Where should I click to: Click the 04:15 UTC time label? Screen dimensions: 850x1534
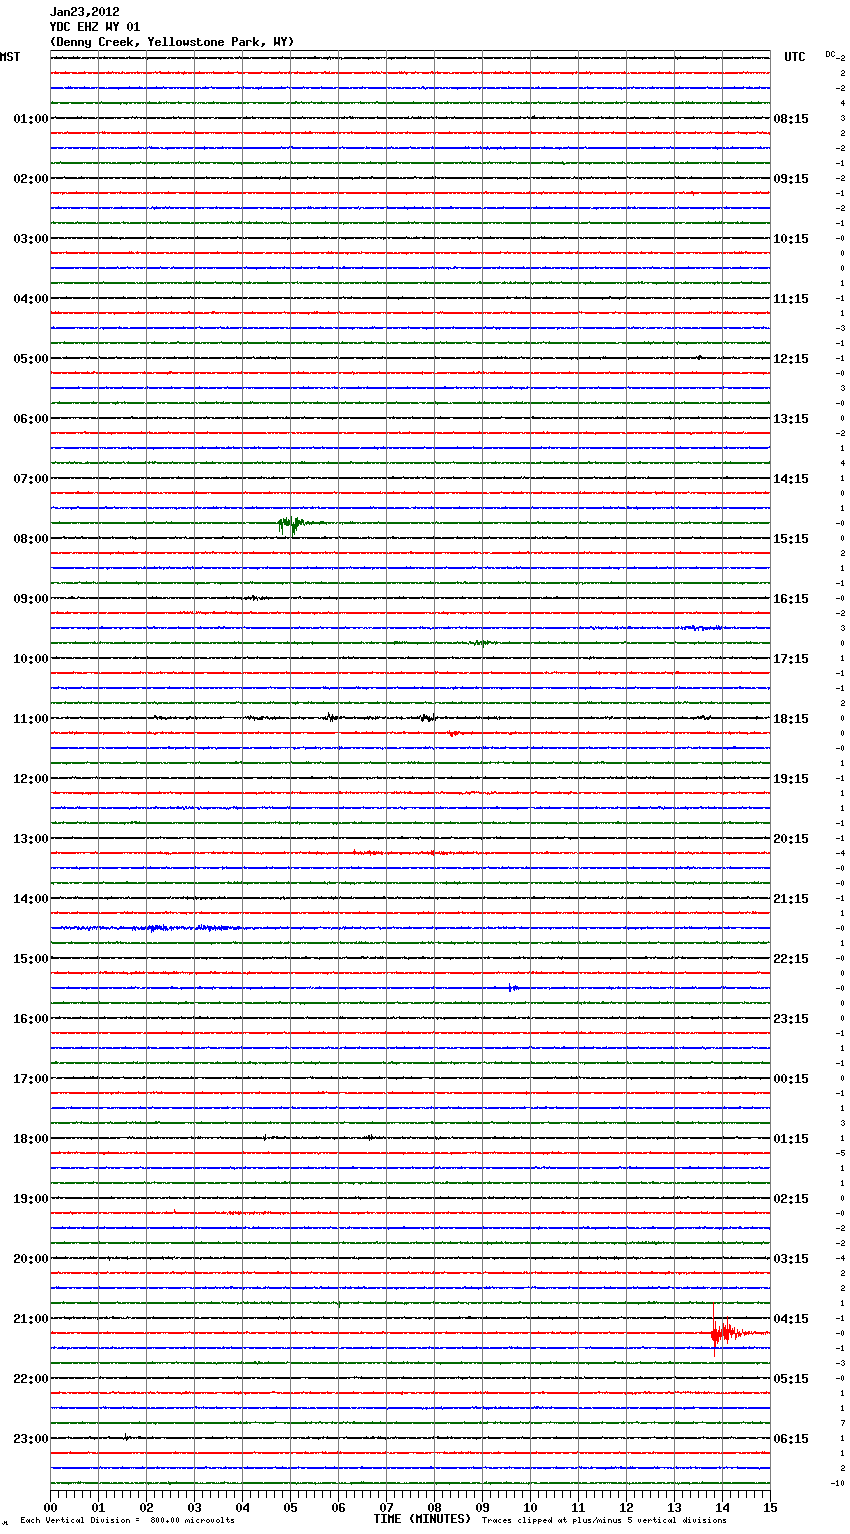pos(791,1319)
